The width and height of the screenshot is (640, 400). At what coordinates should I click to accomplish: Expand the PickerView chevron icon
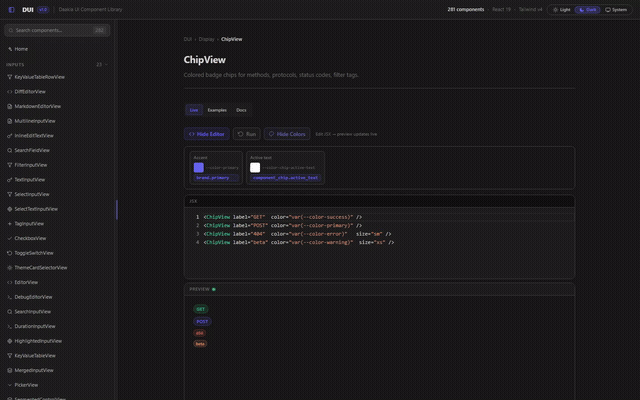click(x=9, y=385)
